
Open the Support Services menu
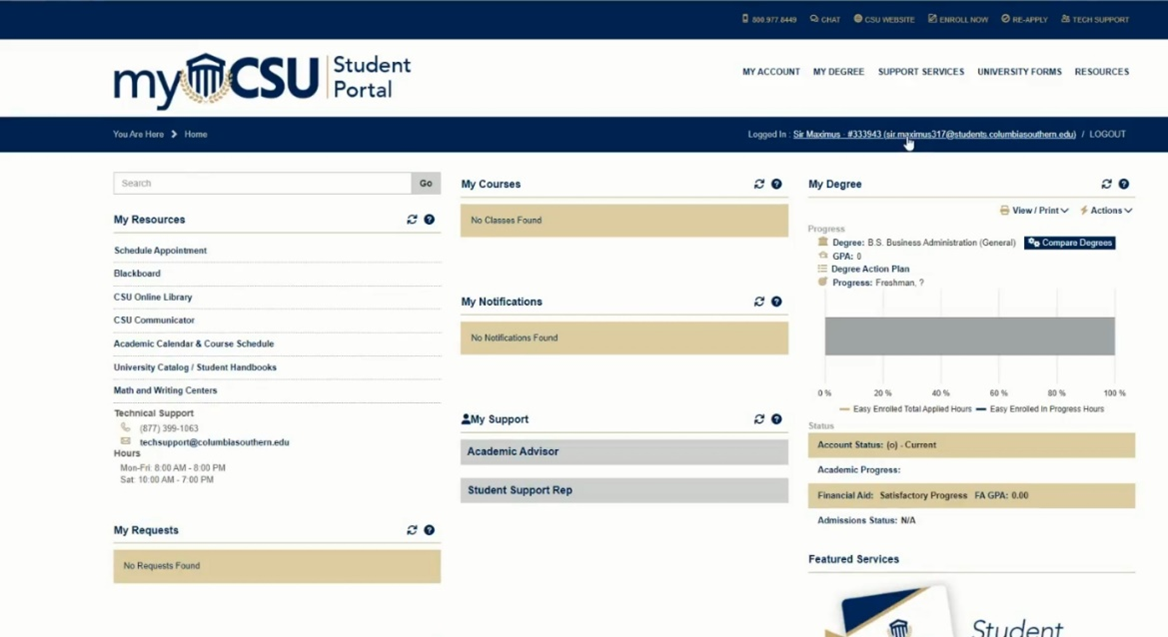(921, 72)
